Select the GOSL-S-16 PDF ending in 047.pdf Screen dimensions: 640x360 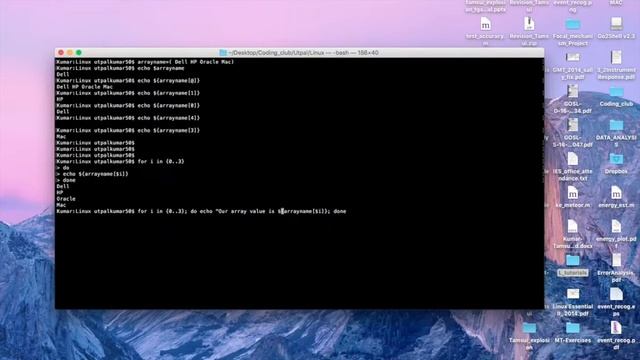(573, 125)
